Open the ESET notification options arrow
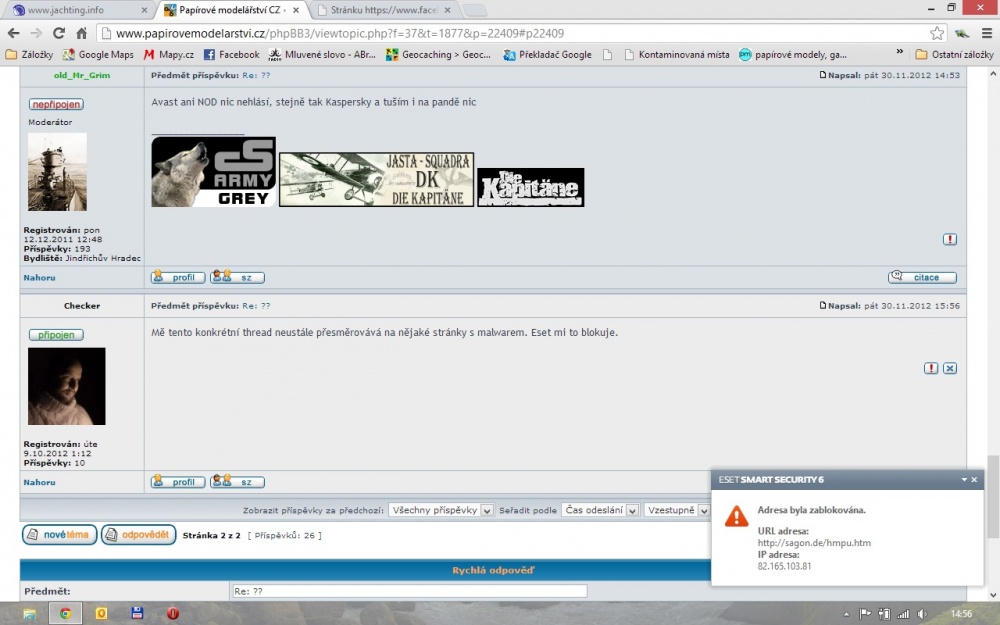1000x625 pixels. point(964,480)
